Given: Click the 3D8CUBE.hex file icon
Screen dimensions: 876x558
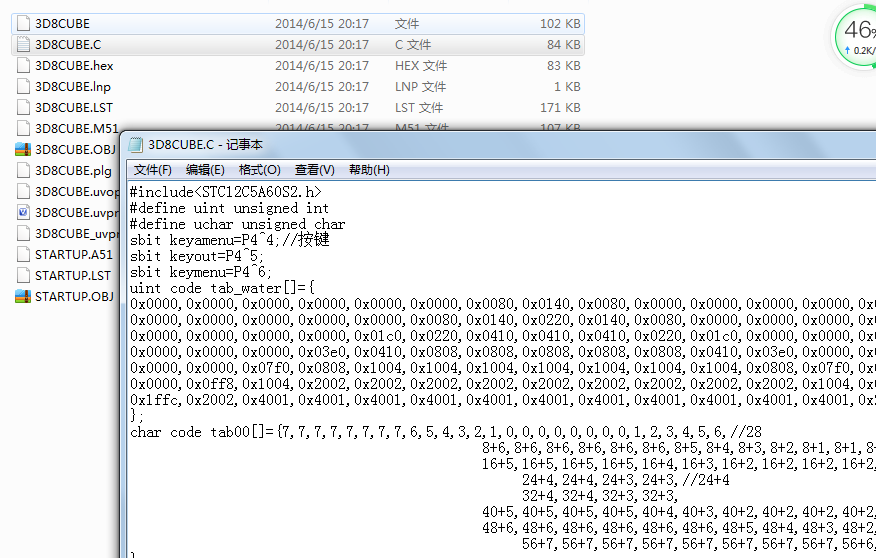Looking at the screenshot, I should 23,65.
